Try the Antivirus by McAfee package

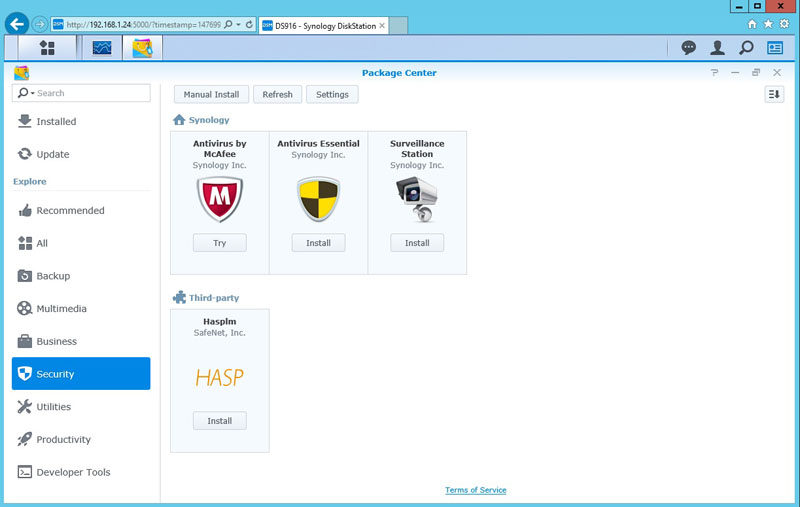click(x=219, y=243)
